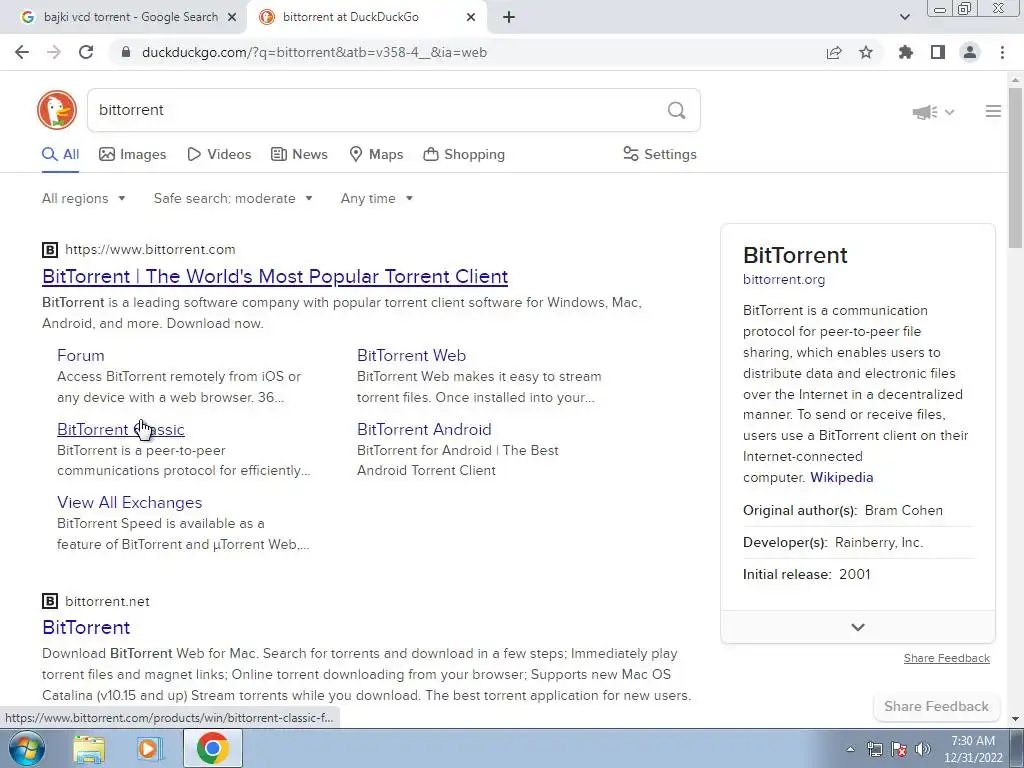The height and width of the screenshot is (768, 1024).
Task: Open the BitTorrent Classic sitelink
Action: coord(121,430)
